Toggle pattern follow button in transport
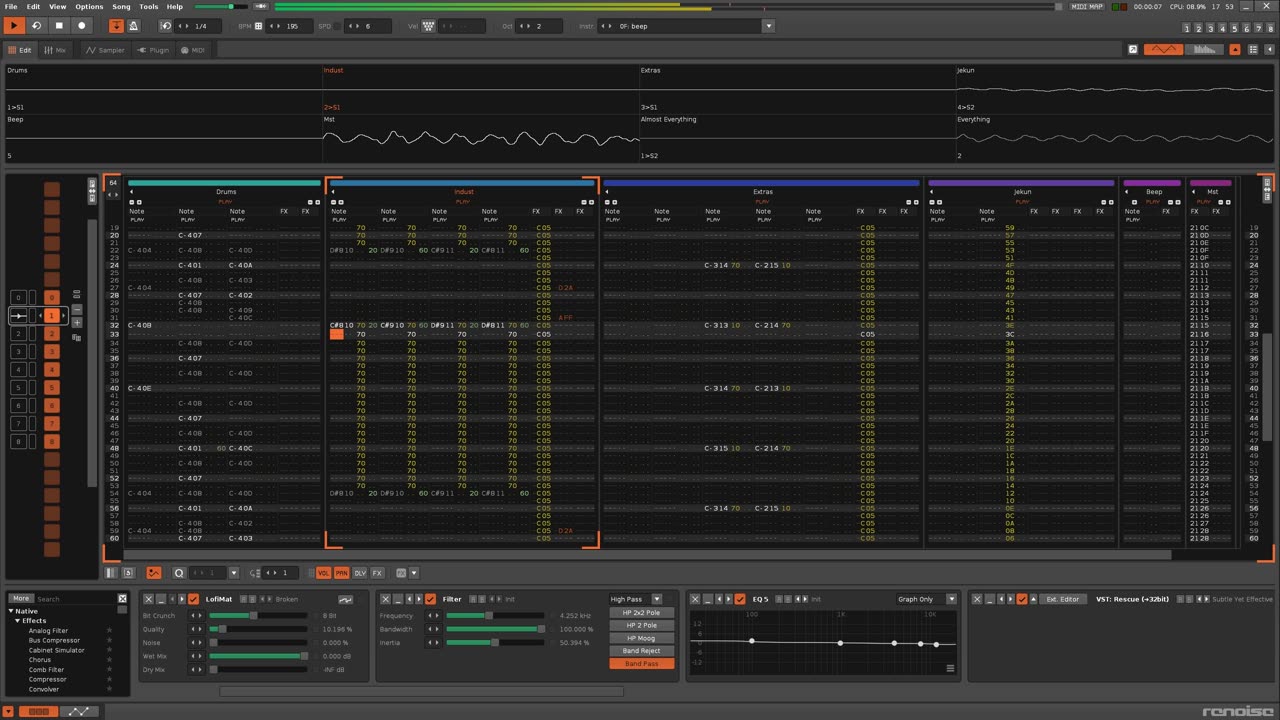The height and width of the screenshot is (720, 1280). tap(116, 25)
